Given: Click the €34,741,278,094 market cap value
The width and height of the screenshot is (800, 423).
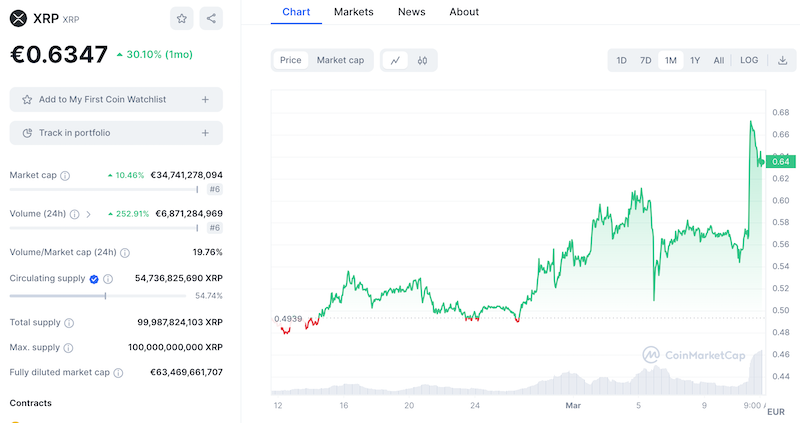Looking at the screenshot, I should (186, 175).
